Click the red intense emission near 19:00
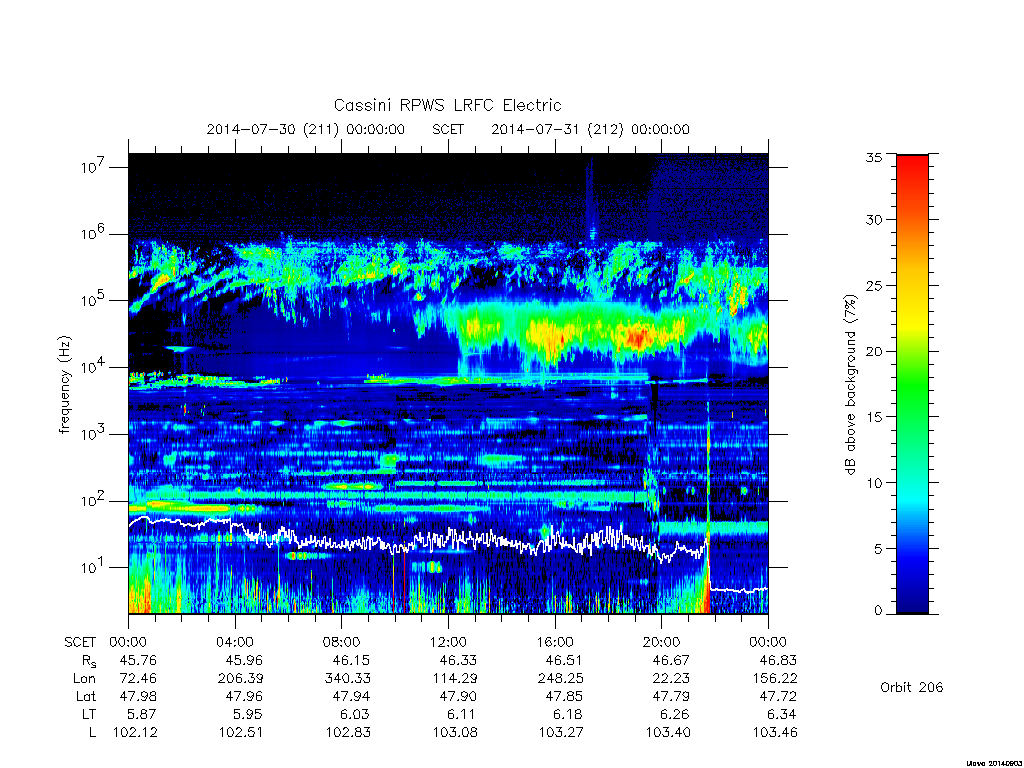The height and width of the screenshot is (768, 1024). (637, 338)
